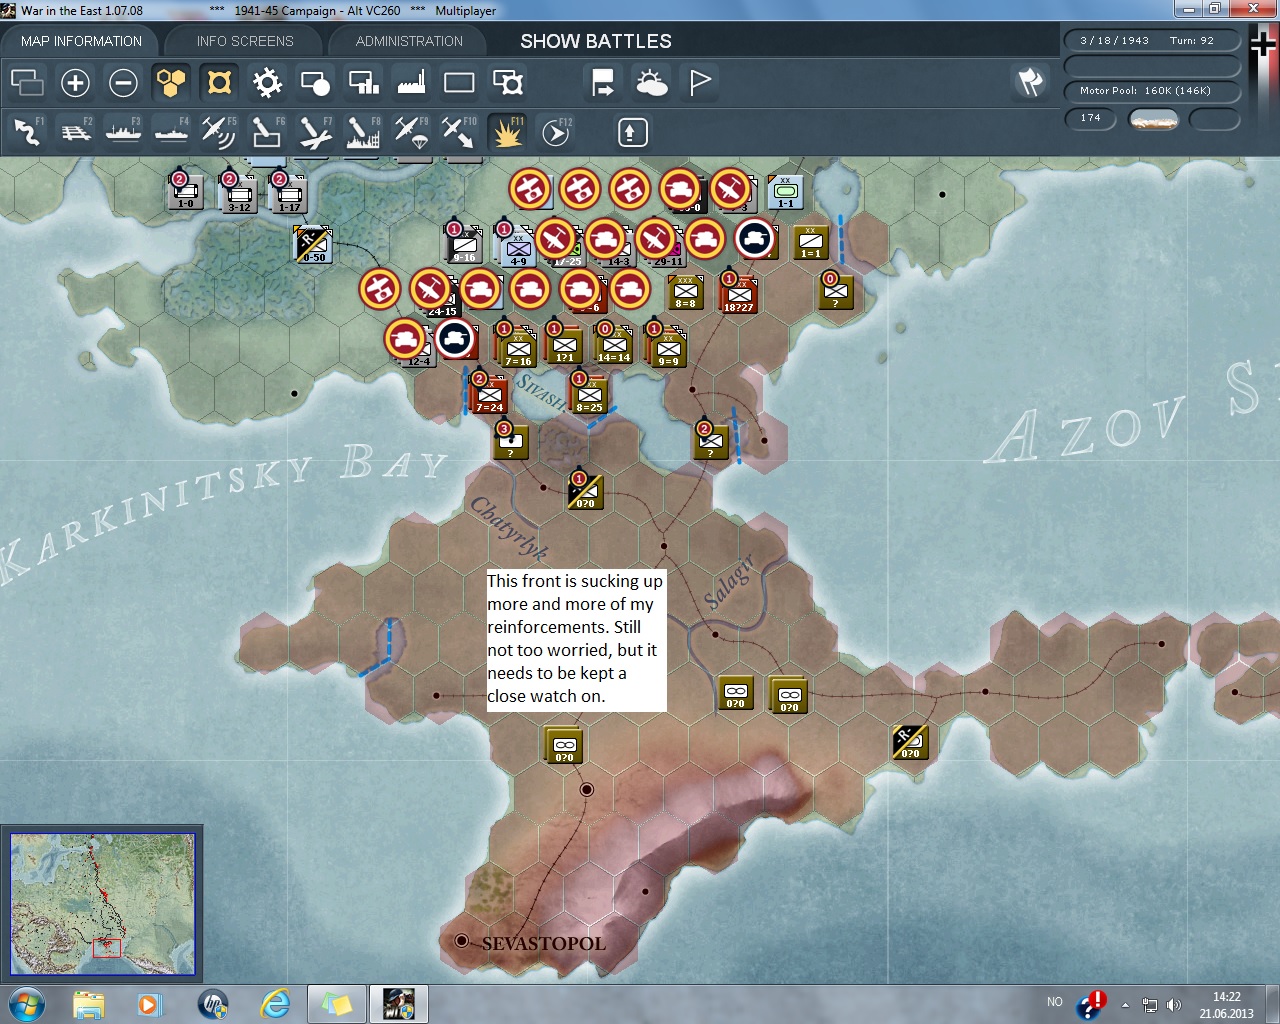This screenshot has width=1280, height=1024.
Task: Open the MAP INFORMATION tab
Action: [81, 41]
